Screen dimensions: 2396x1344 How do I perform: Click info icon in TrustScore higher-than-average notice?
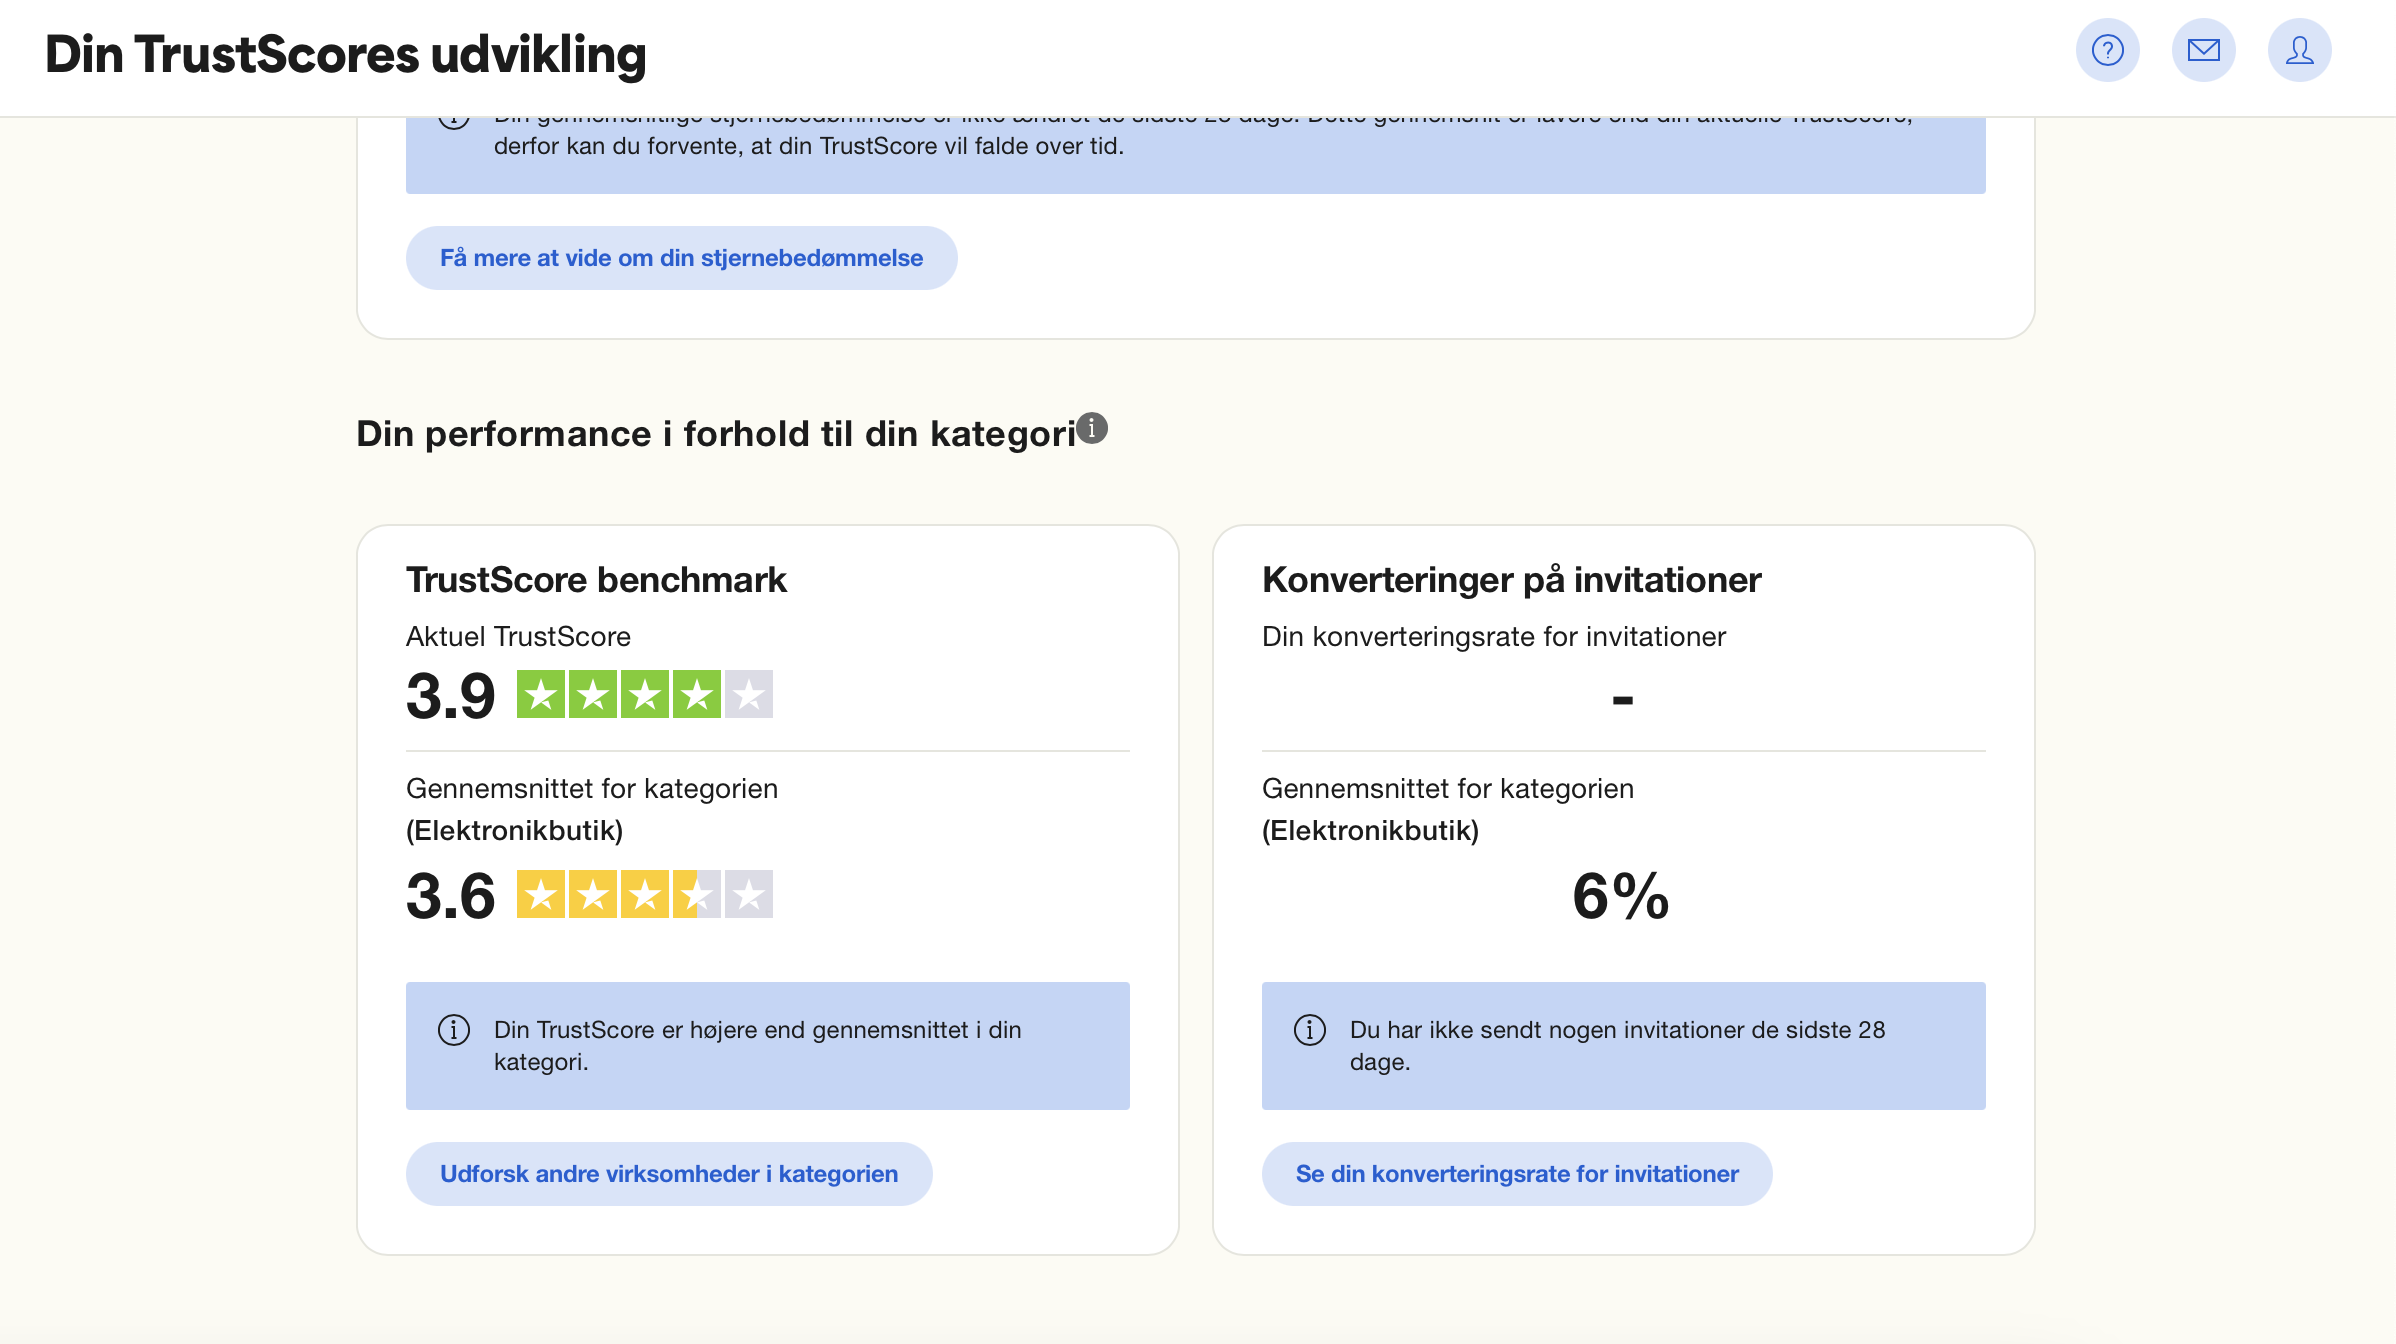tap(454, 1030)
